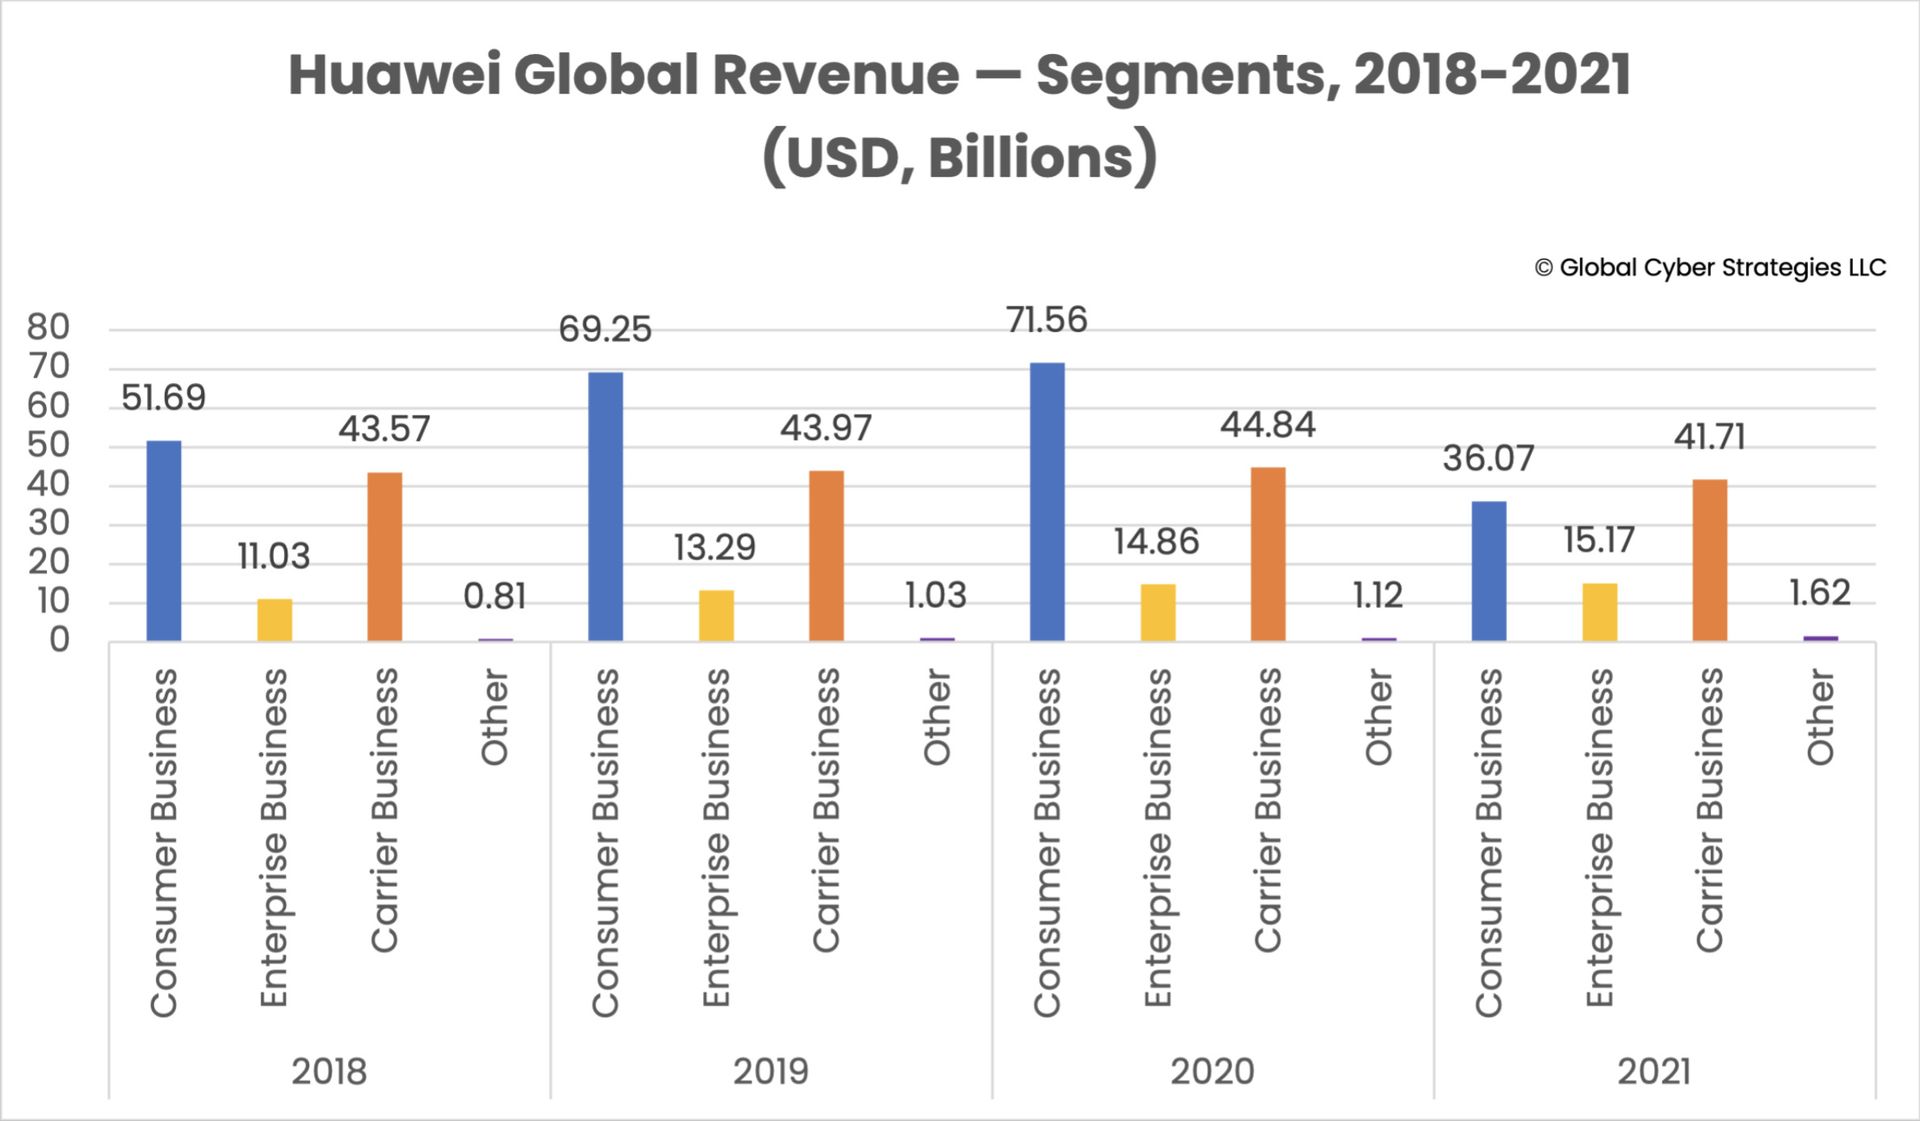Click the data label 71.56
This screenshot has height=1121, width=1920.
coord(1047,320)
